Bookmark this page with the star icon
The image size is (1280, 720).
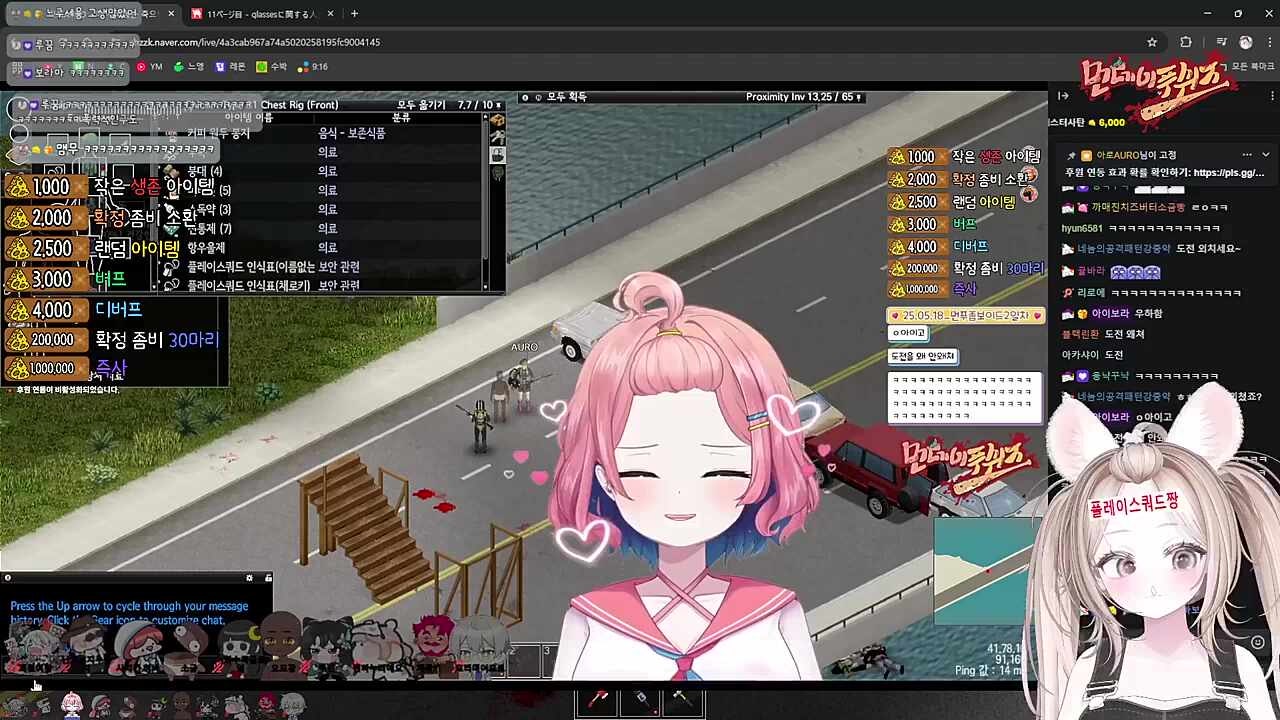(x=1152, y=42)
